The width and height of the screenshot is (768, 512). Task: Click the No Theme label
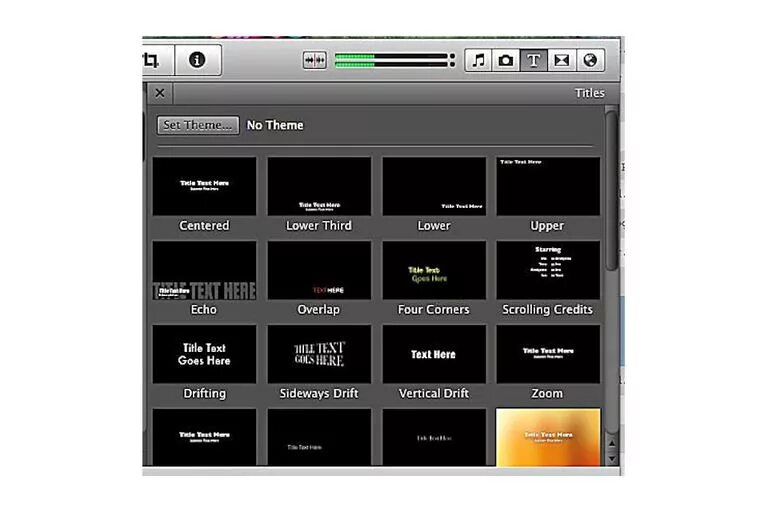point(275,125)
